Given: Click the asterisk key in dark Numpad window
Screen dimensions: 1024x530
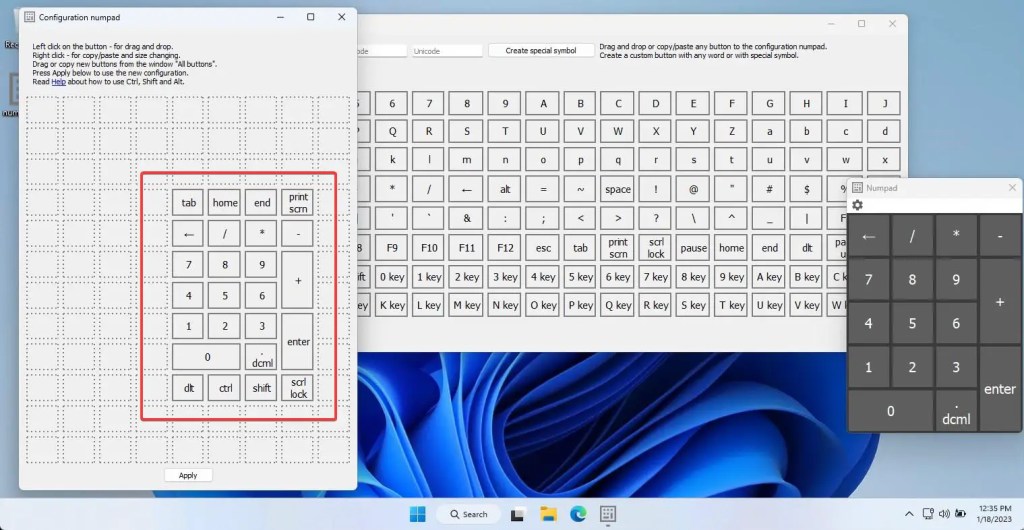Looking at the screenshot, I should [956, 236].
